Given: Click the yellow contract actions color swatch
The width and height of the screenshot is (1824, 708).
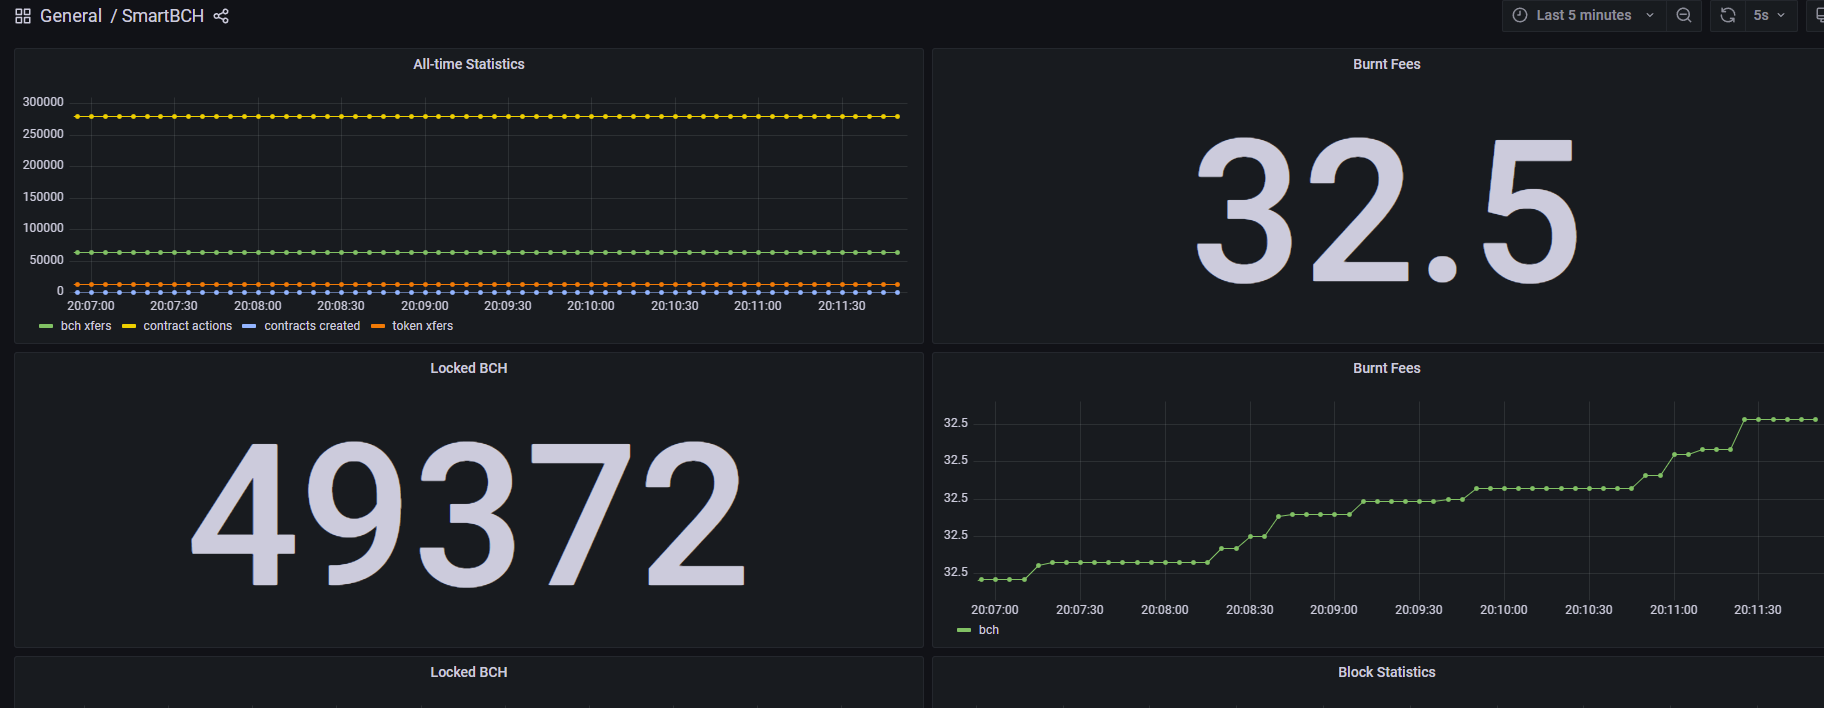Looking at the screenshot, I should point(129,326).
